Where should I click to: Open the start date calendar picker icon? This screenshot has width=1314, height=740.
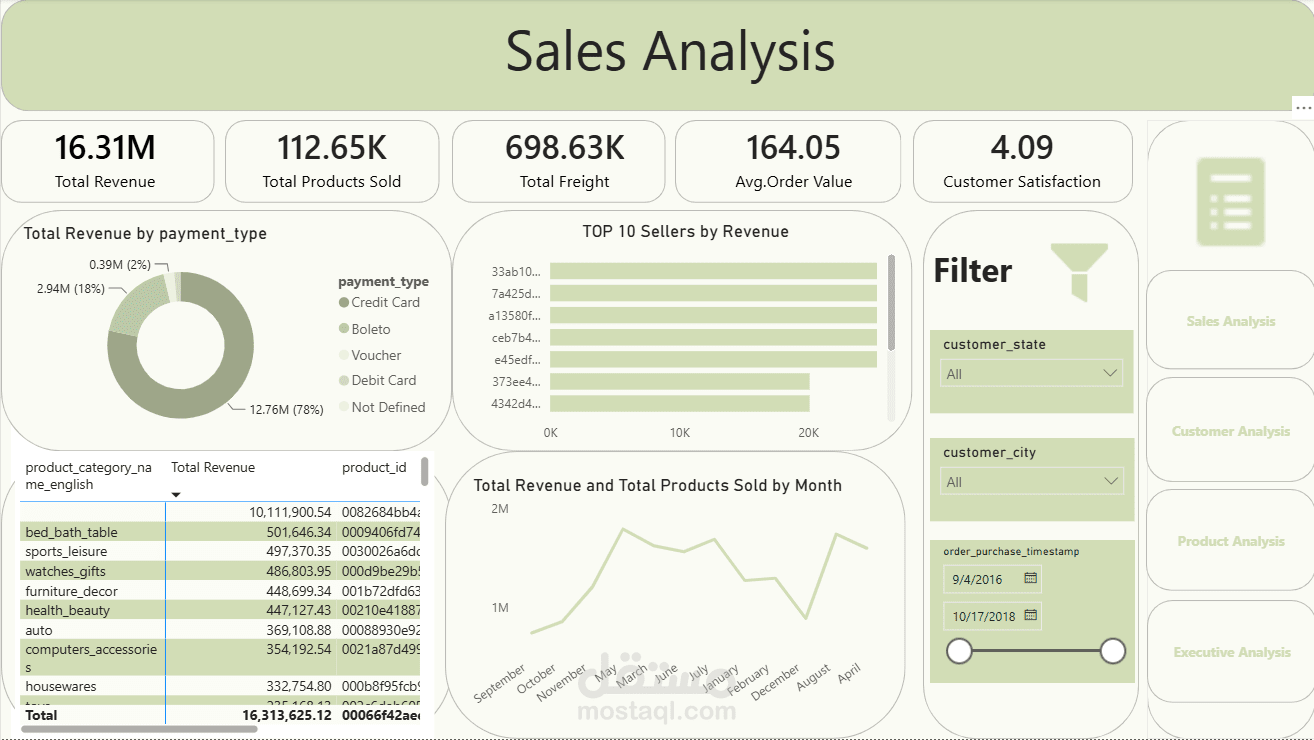click(x=1031, y=578)
